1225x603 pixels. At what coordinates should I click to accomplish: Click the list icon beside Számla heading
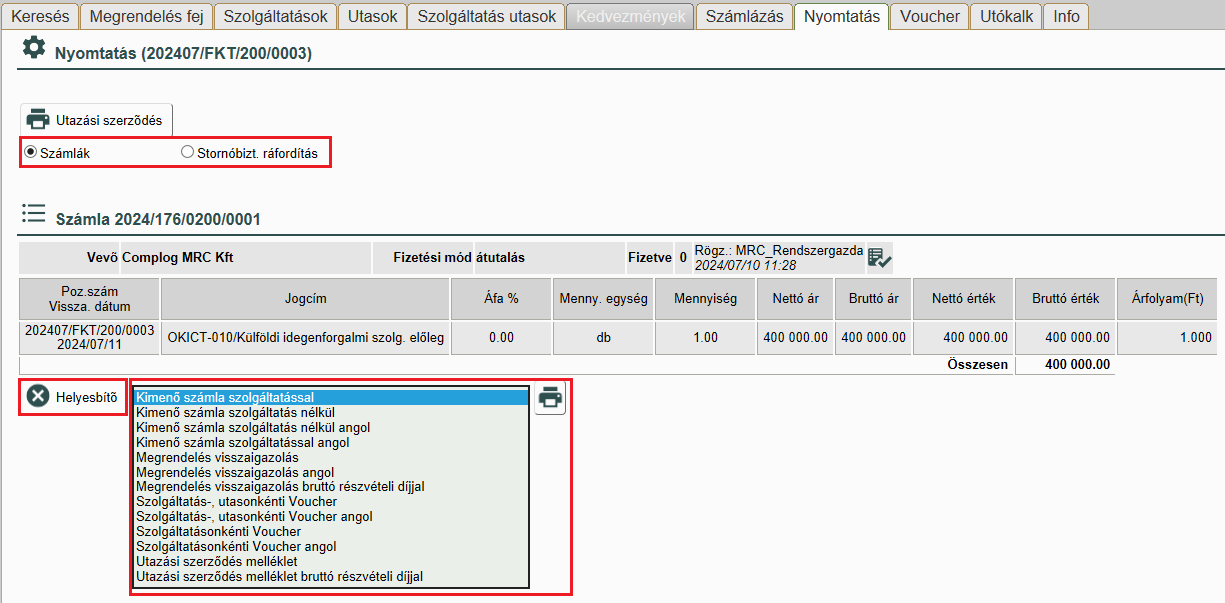(x=34, y=213)
